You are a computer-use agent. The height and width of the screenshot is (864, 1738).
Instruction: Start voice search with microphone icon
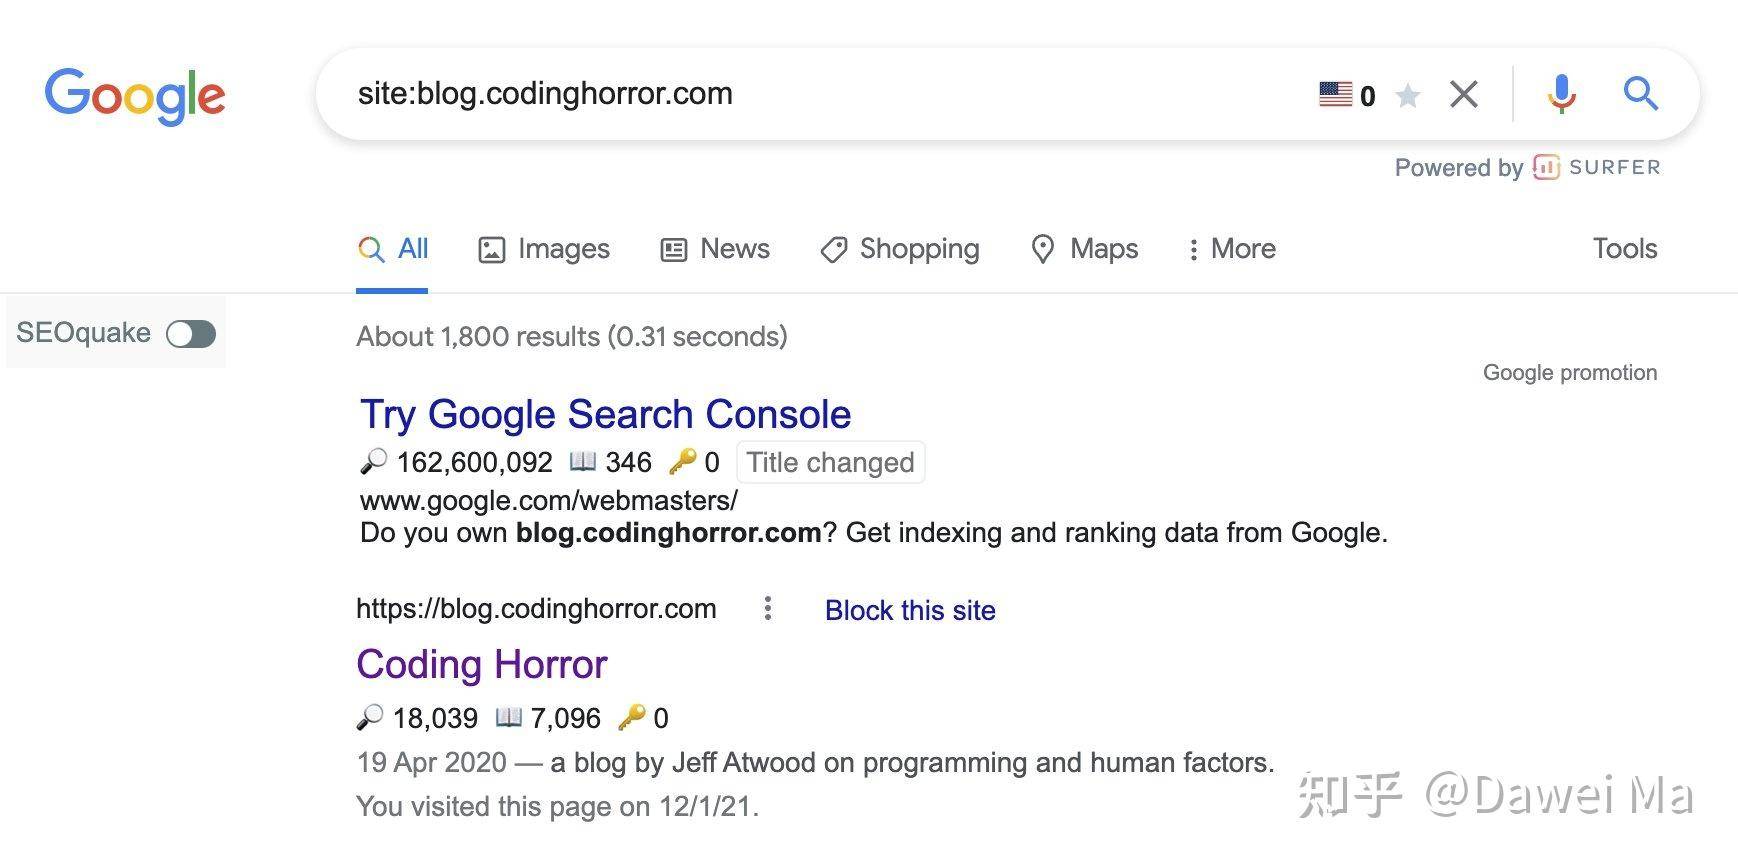1561,94
